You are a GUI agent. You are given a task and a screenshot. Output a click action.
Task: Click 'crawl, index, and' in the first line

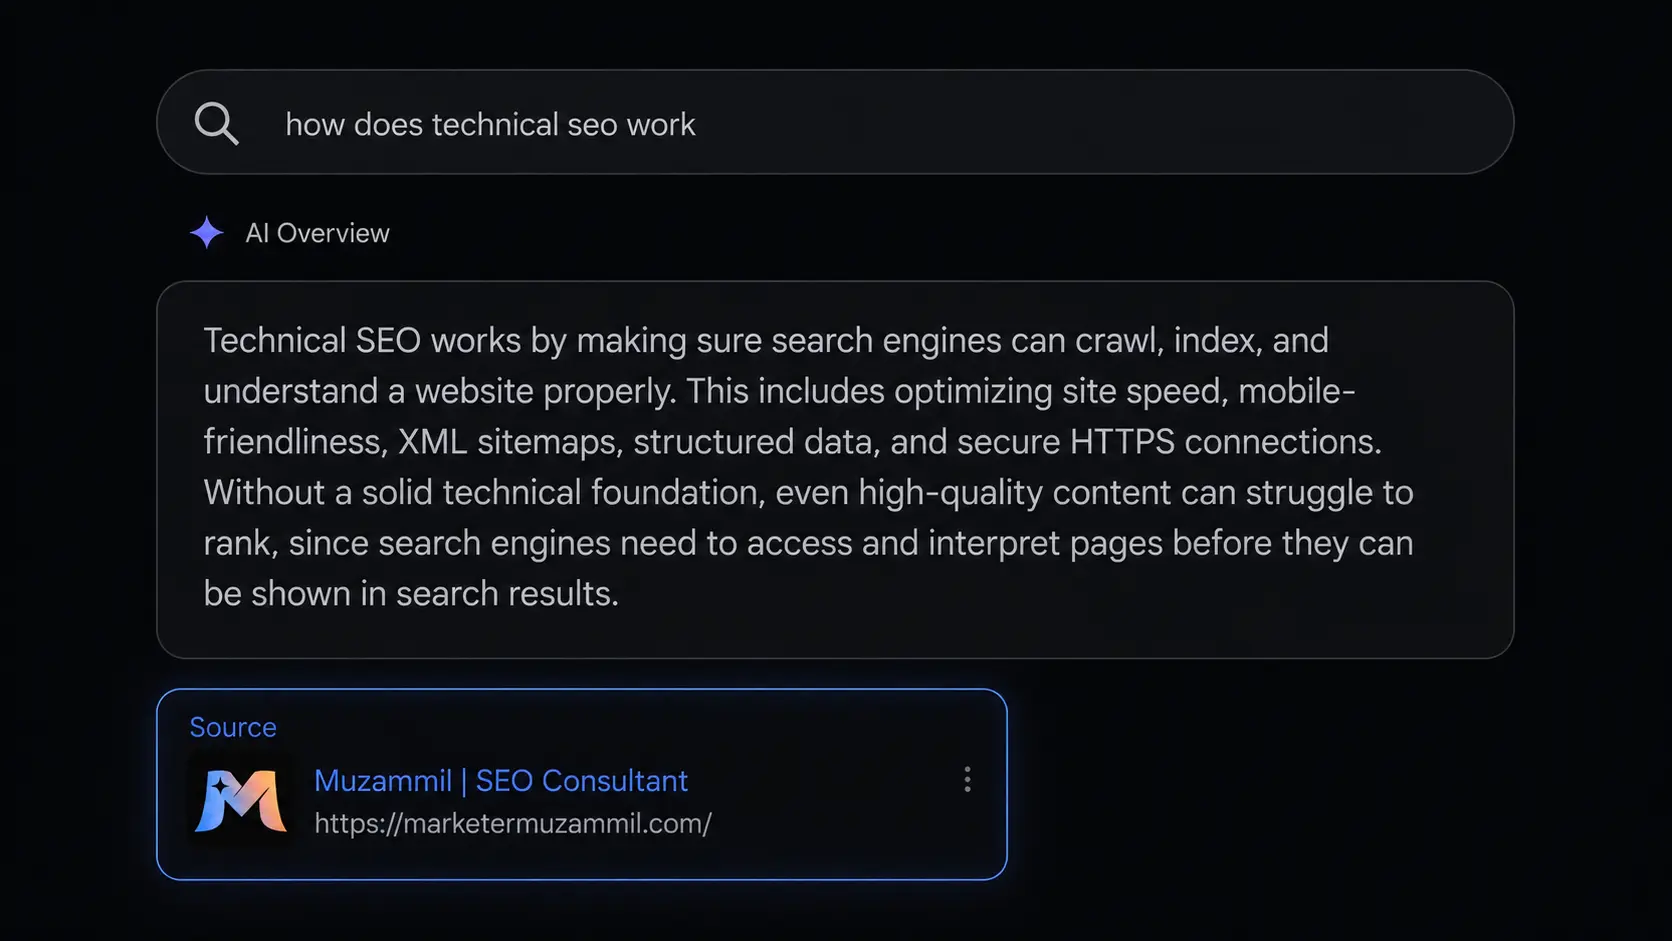point(1202,341)
